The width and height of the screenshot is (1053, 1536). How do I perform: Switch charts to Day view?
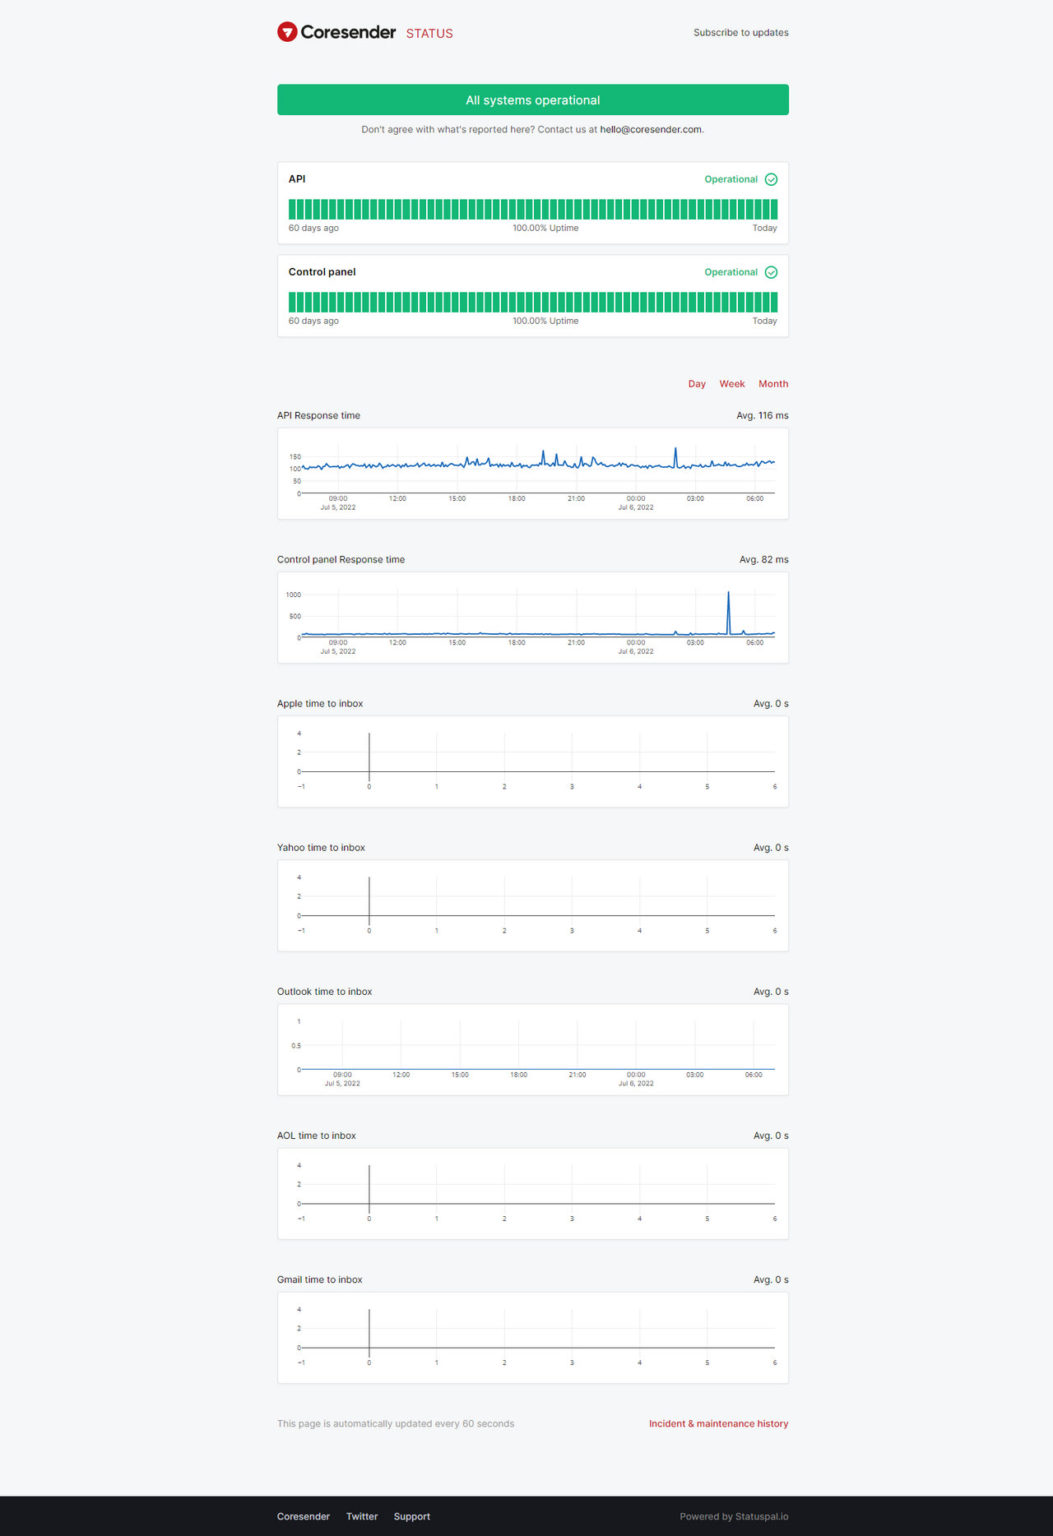tap(696, 384)
